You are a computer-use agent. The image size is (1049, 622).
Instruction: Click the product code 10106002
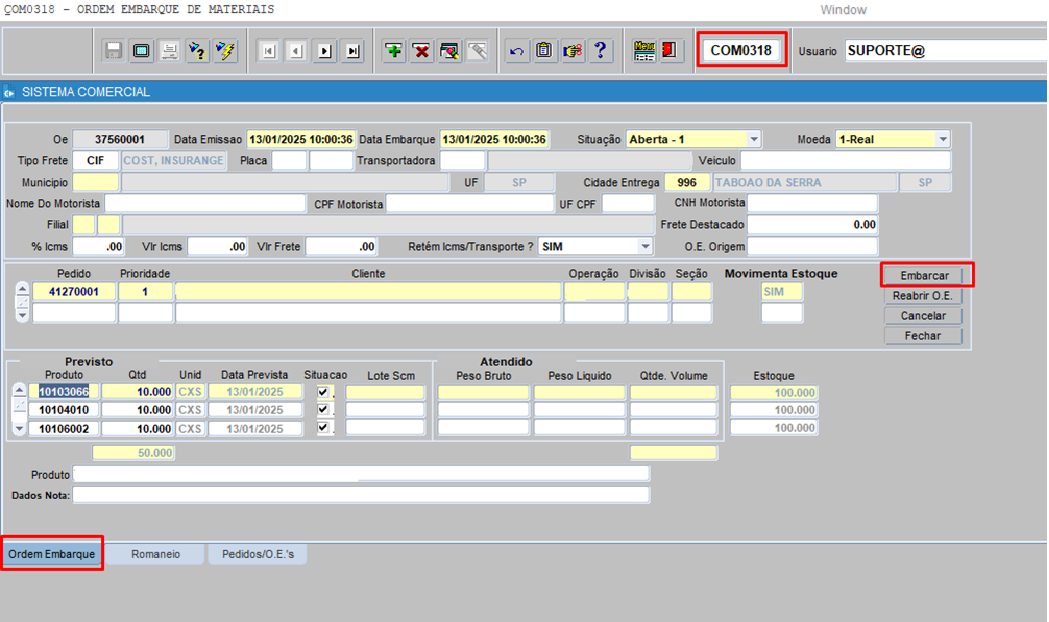pos(64,428)
